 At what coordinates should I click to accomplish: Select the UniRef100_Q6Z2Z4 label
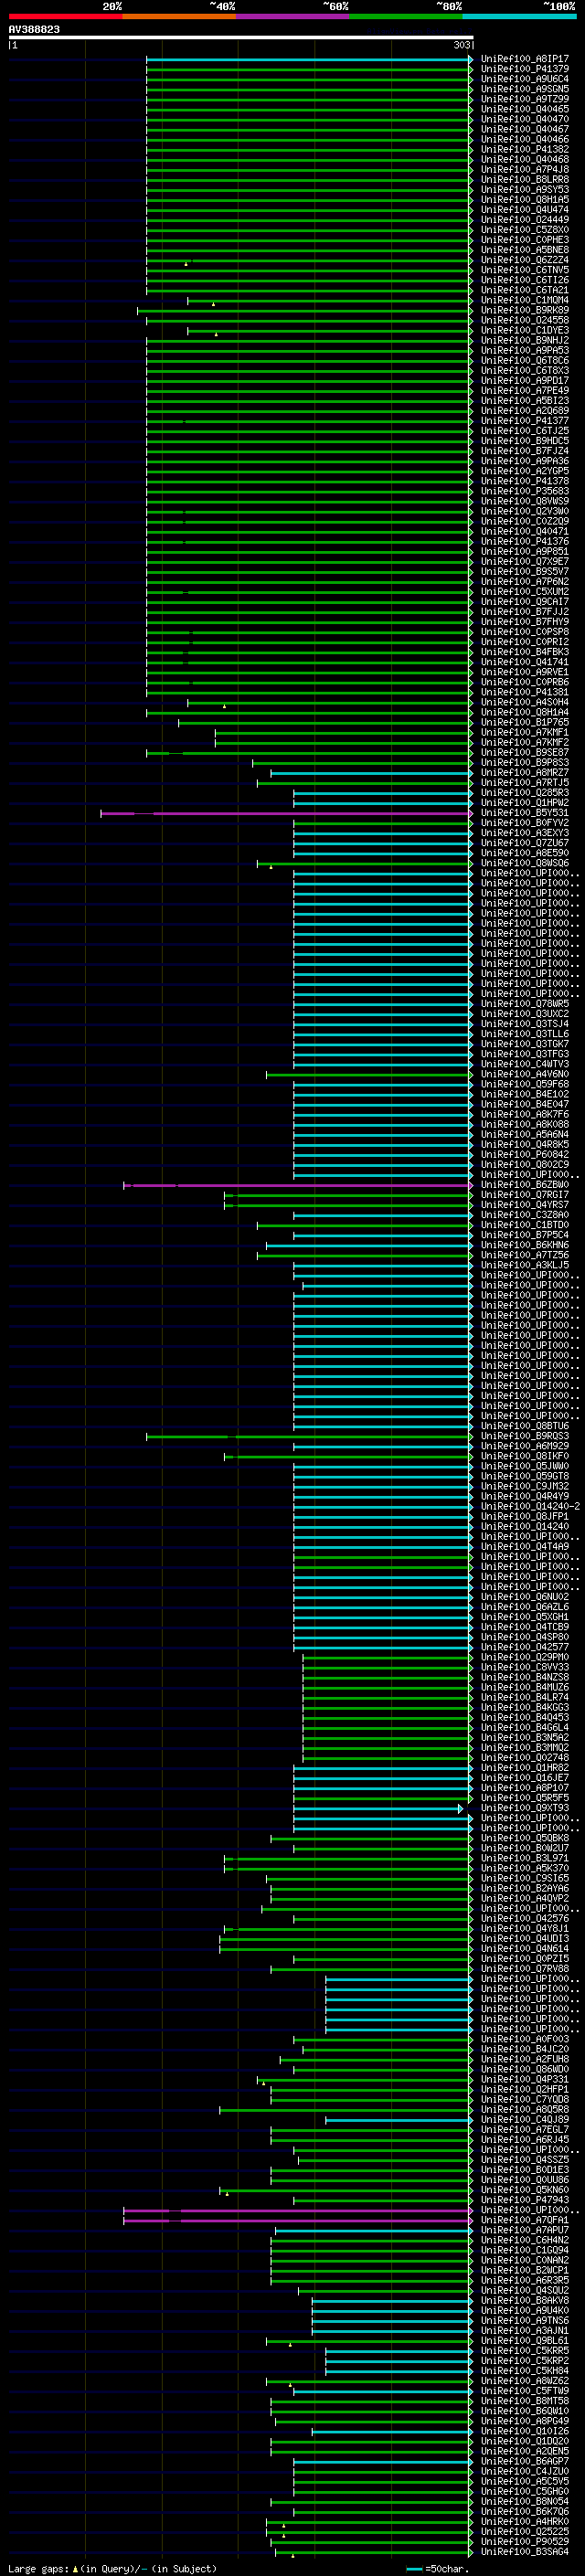[x=525, y=260]
